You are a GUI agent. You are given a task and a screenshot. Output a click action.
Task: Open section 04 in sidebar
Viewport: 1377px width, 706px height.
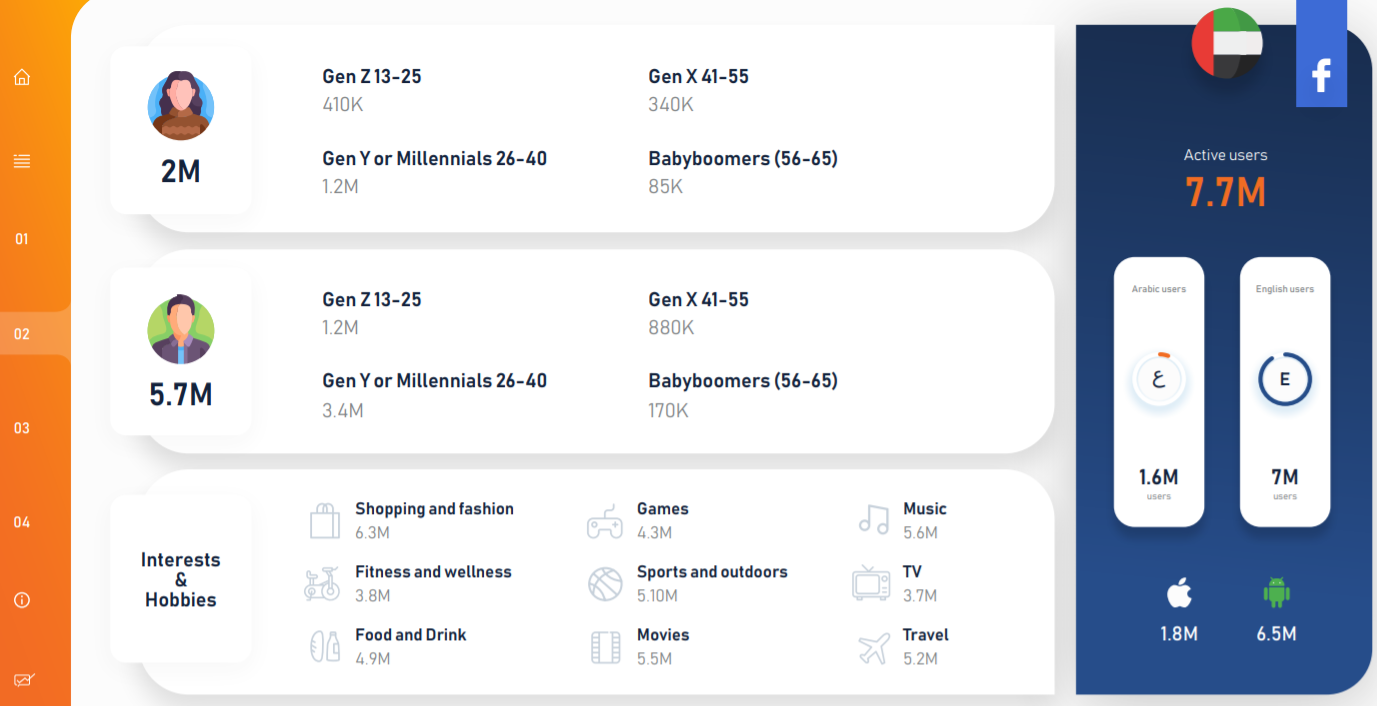pyautogui.click(x=22, y=522)
